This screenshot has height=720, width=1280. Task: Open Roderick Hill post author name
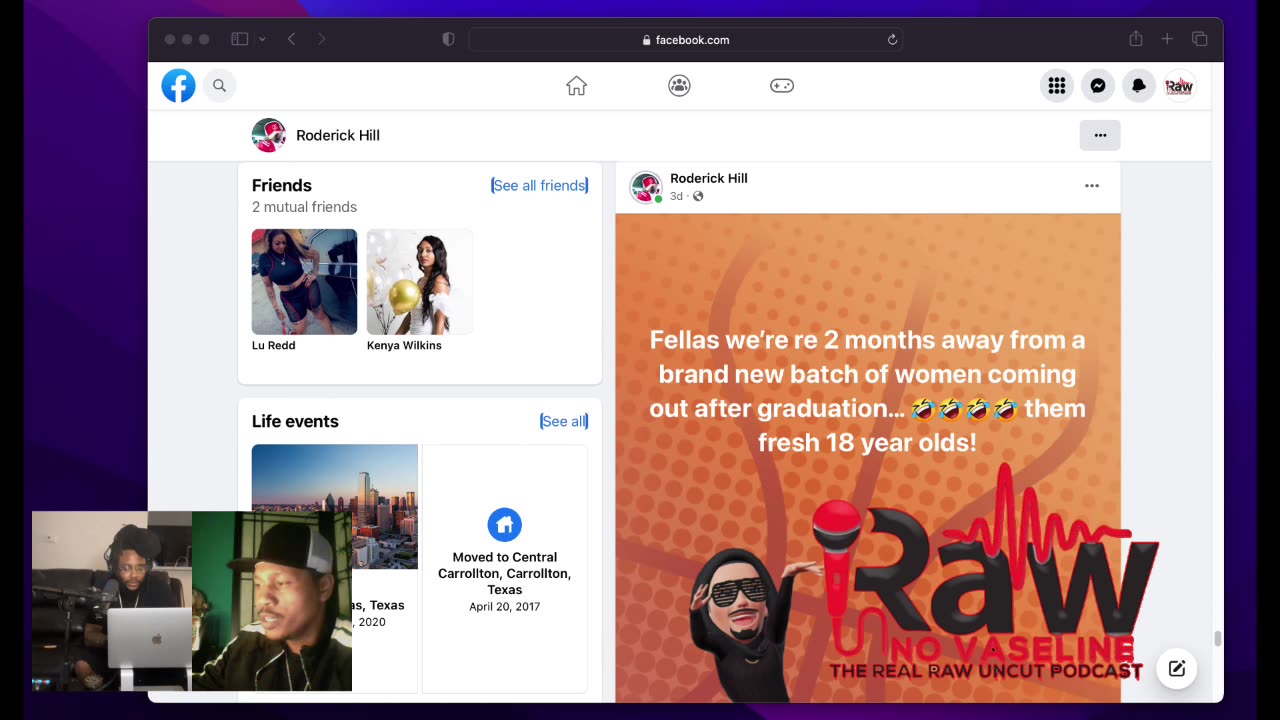[x=709, y=178]
